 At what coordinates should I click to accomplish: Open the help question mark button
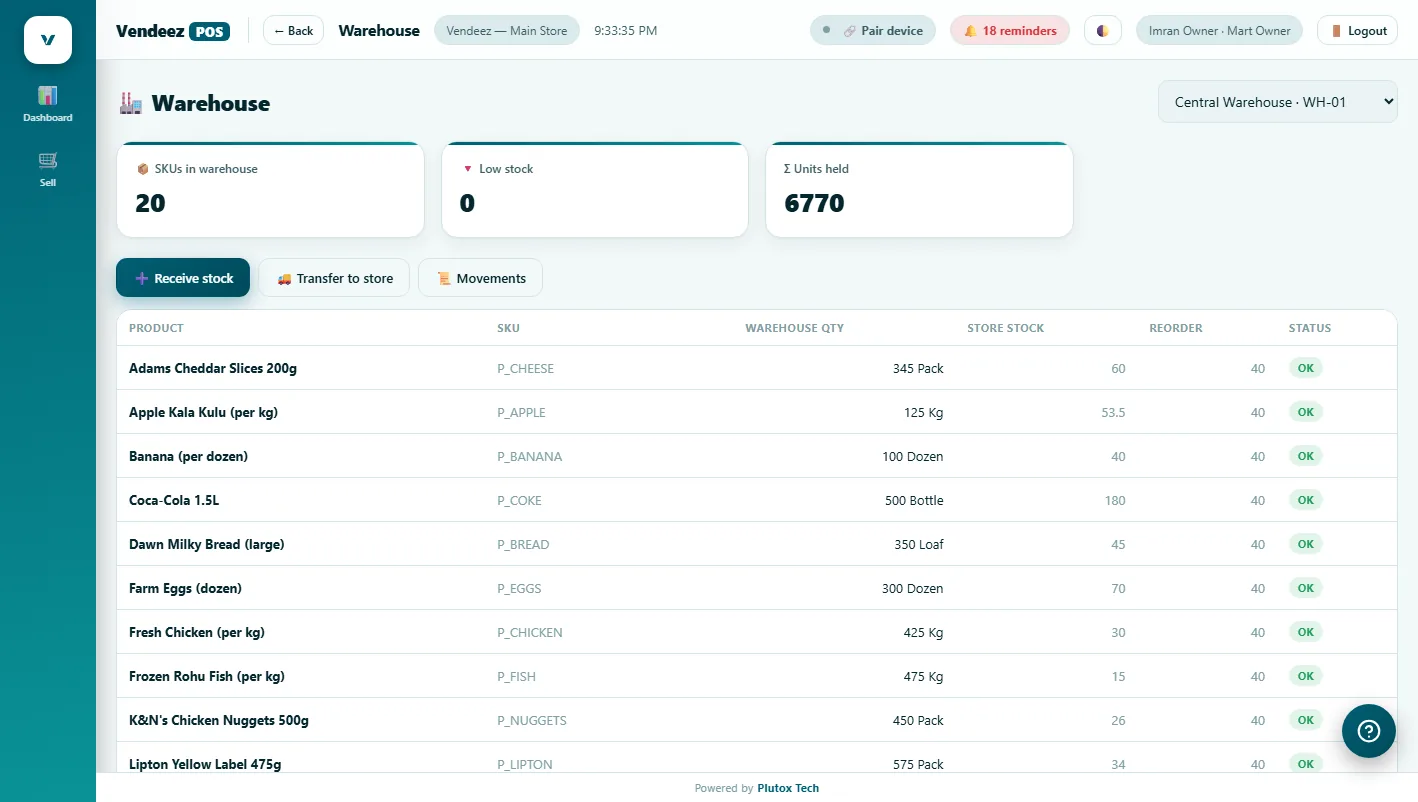pyautogui.click(x=1368, y=731)
